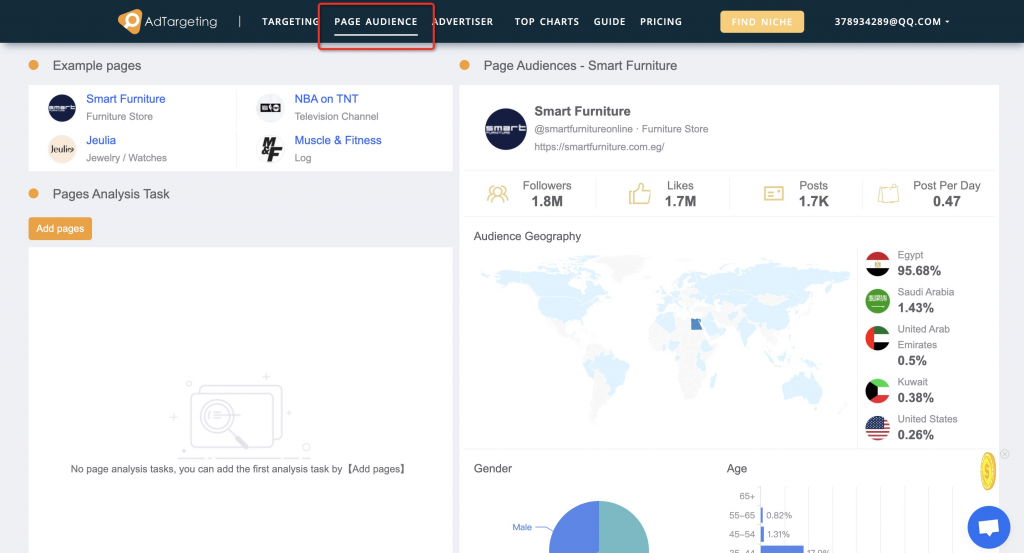1024x553 pixels.
Task: Open the NBA on TNT page link
Action: coord(326,99)
